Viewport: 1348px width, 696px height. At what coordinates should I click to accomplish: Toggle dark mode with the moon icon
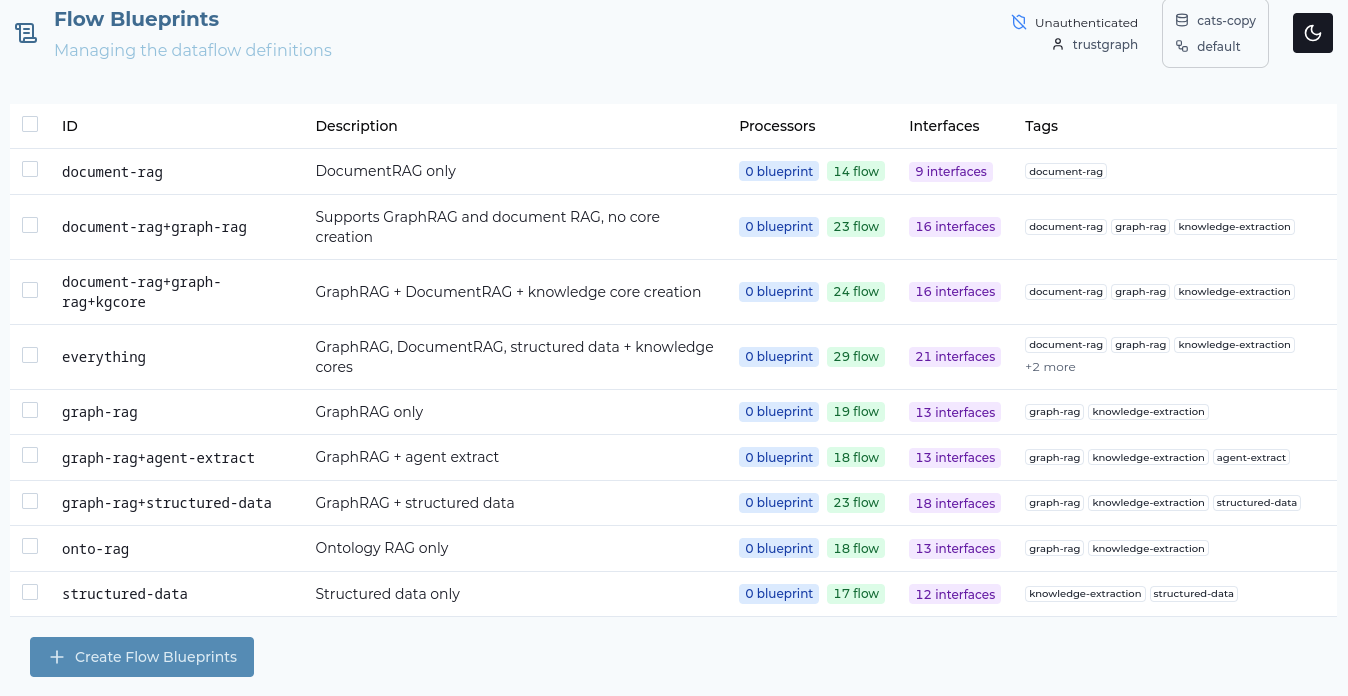[x=1313, y=33]
